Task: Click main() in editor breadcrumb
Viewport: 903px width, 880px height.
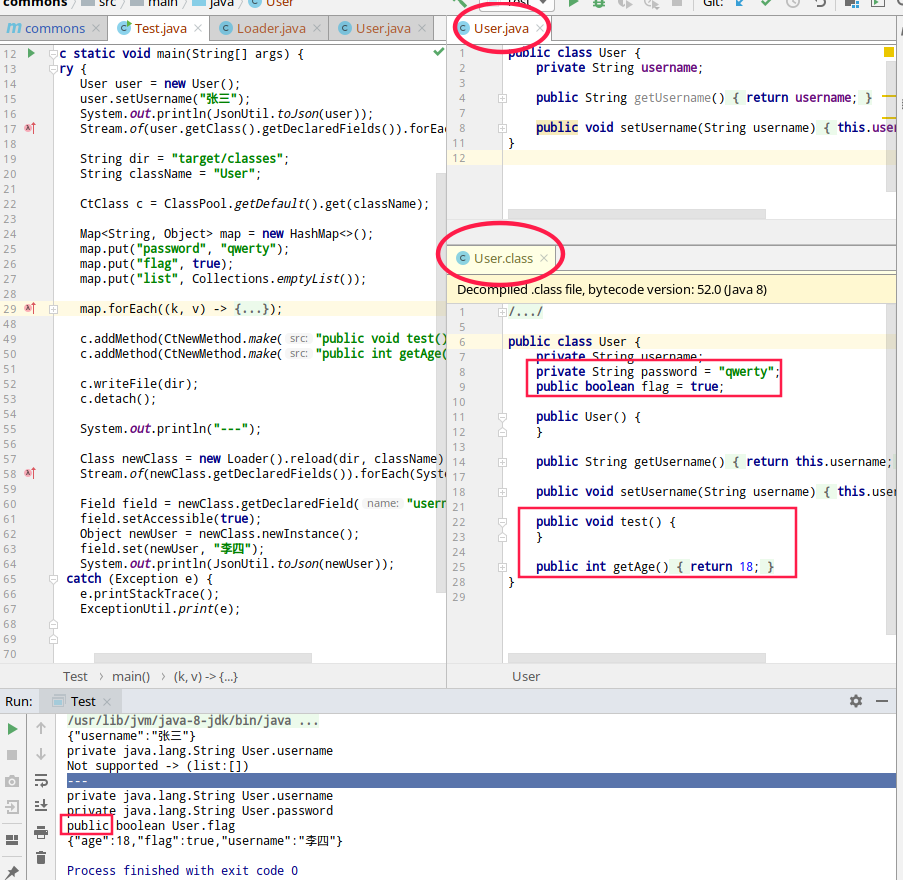Action: pyautogui.click(x=131, y=677)
